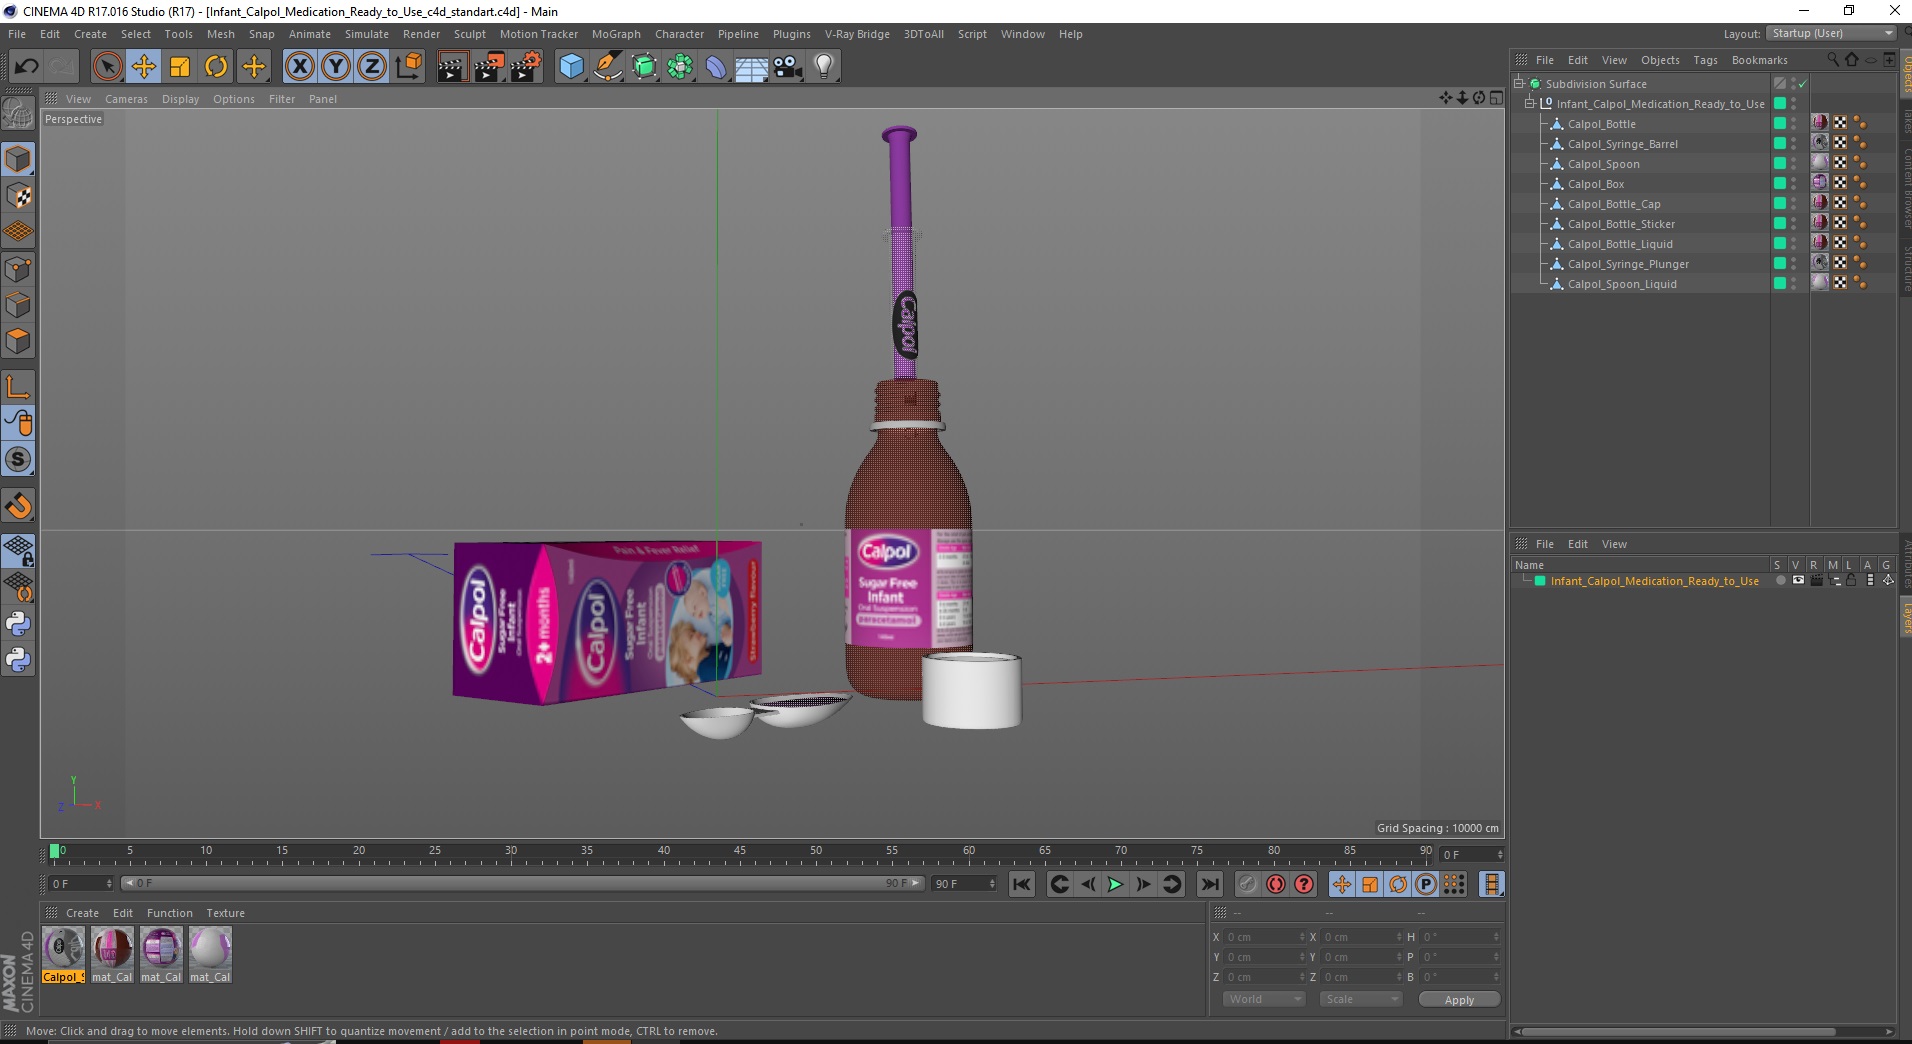The width and height of the screenshot is (1912, 1044).
Task: Toggle layer visibility eye in Layer Manager
Action: coord(1798,581)
